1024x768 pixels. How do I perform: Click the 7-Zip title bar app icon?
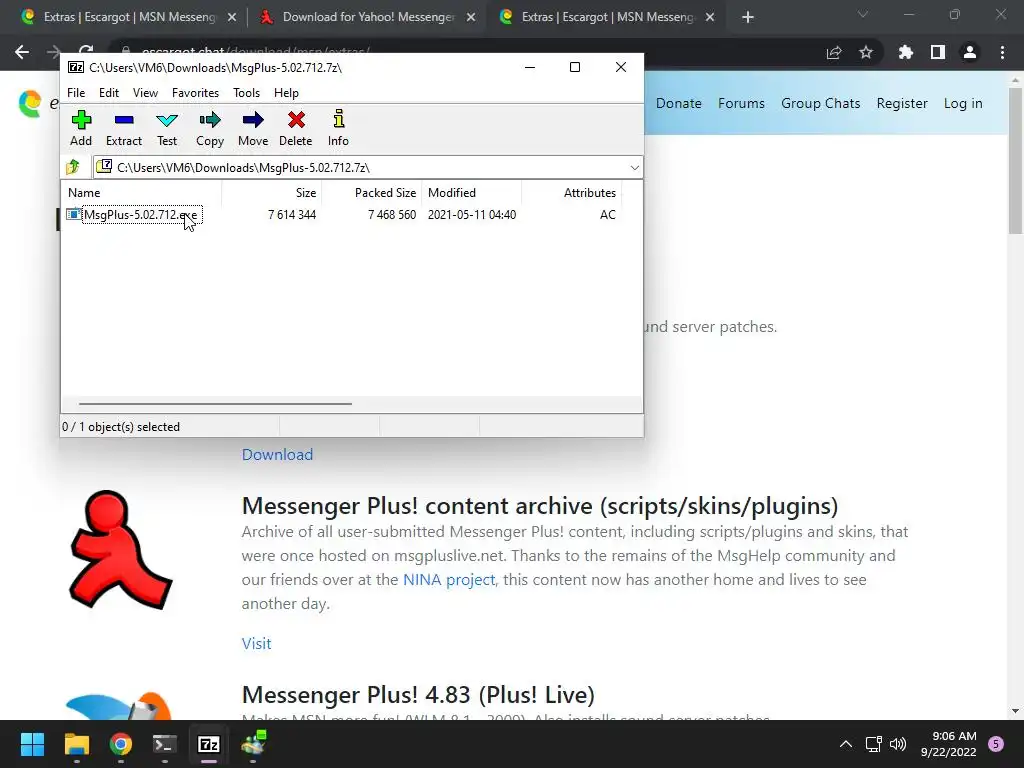click(76, 67)
